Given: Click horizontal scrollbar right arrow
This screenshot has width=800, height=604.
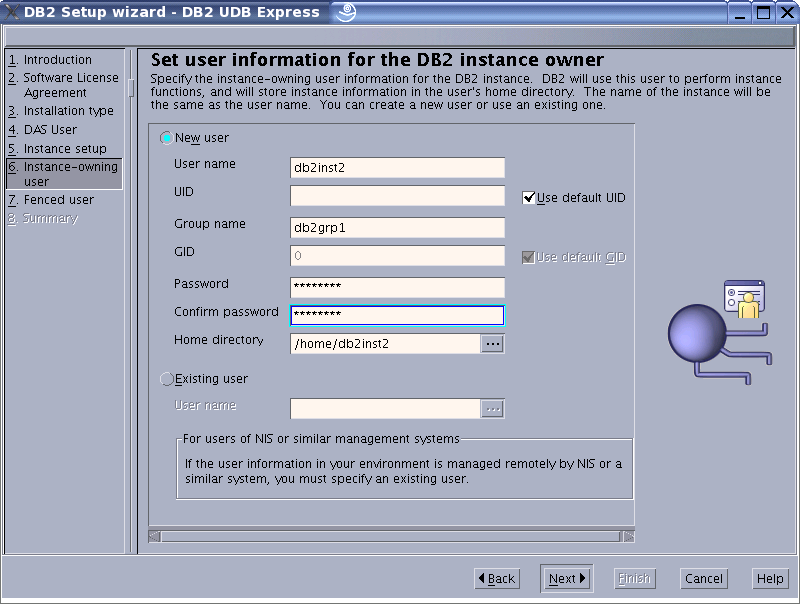Looking at the screenshot, I should coord(629,536).
